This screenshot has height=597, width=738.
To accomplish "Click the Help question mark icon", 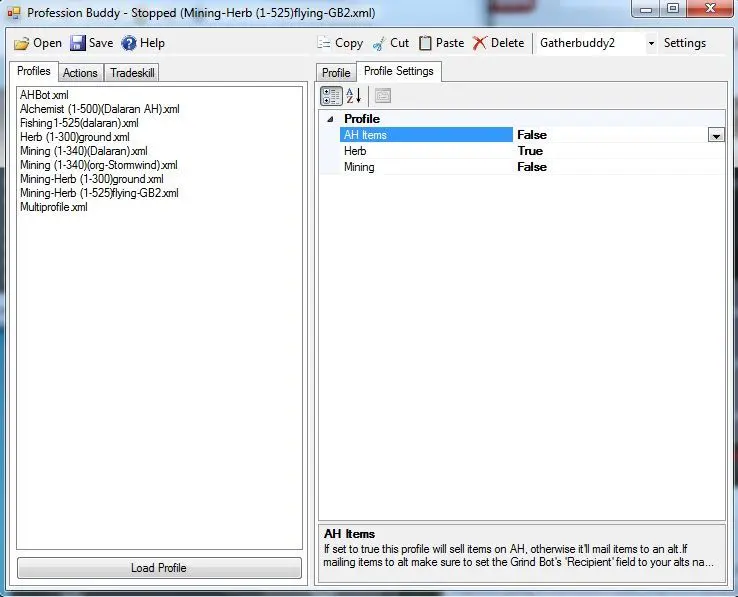I will pyautogui.click(x=128, y=43).
